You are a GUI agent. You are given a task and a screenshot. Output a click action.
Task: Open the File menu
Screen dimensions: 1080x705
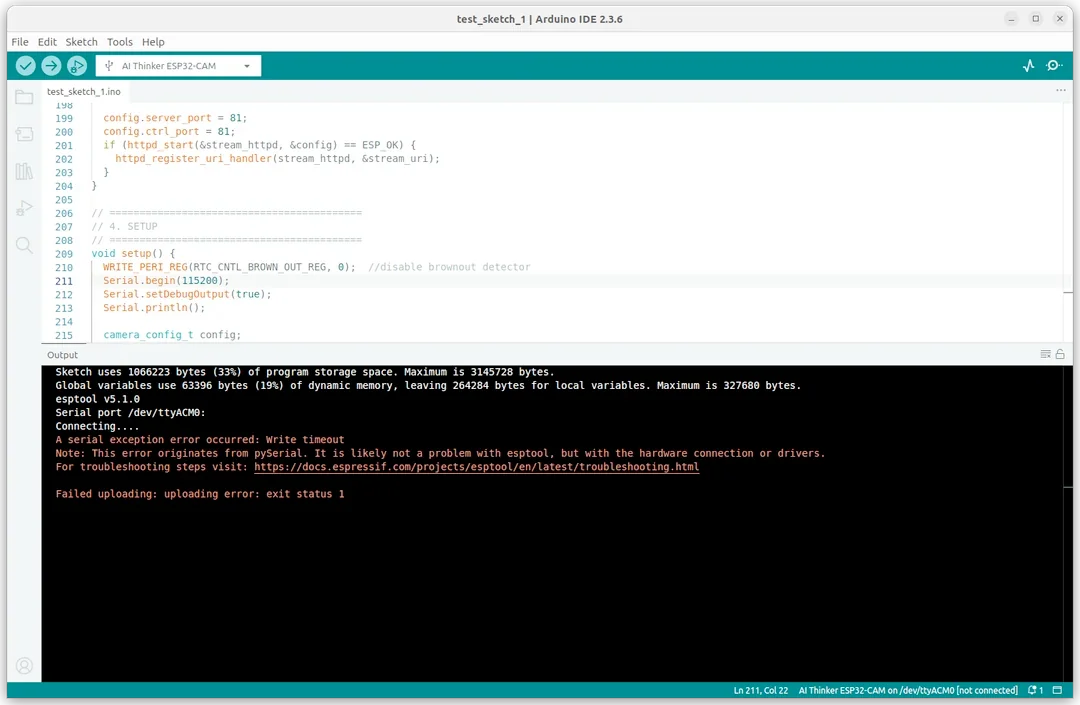pos(20,42)
